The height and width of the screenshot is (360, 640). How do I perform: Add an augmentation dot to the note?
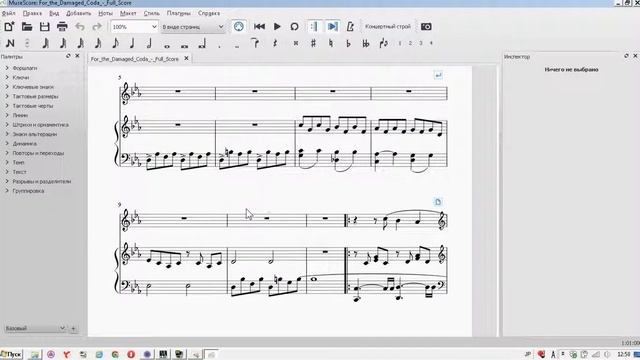pos(219,46)
